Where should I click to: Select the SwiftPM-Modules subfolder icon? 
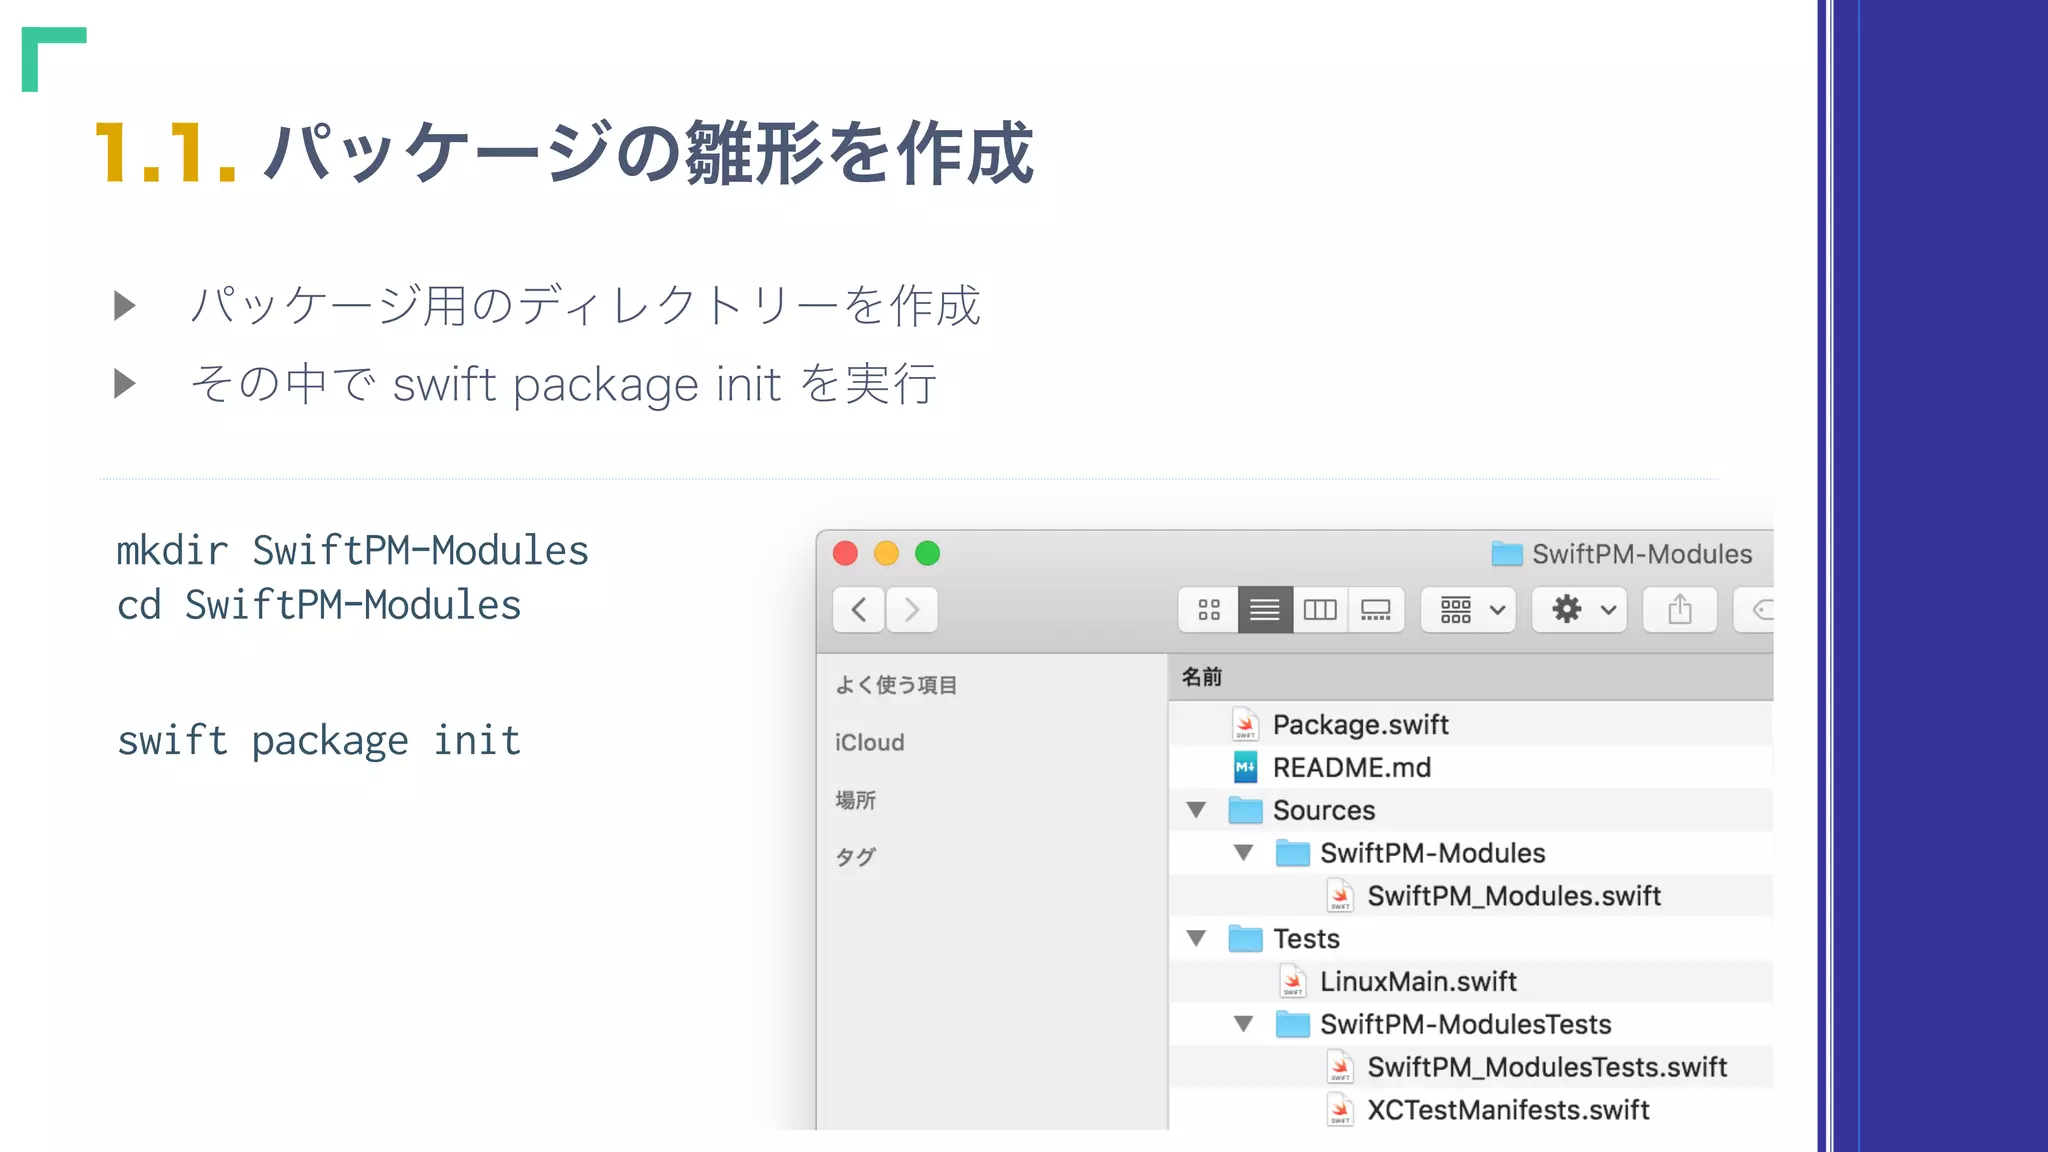[1293, 853]
